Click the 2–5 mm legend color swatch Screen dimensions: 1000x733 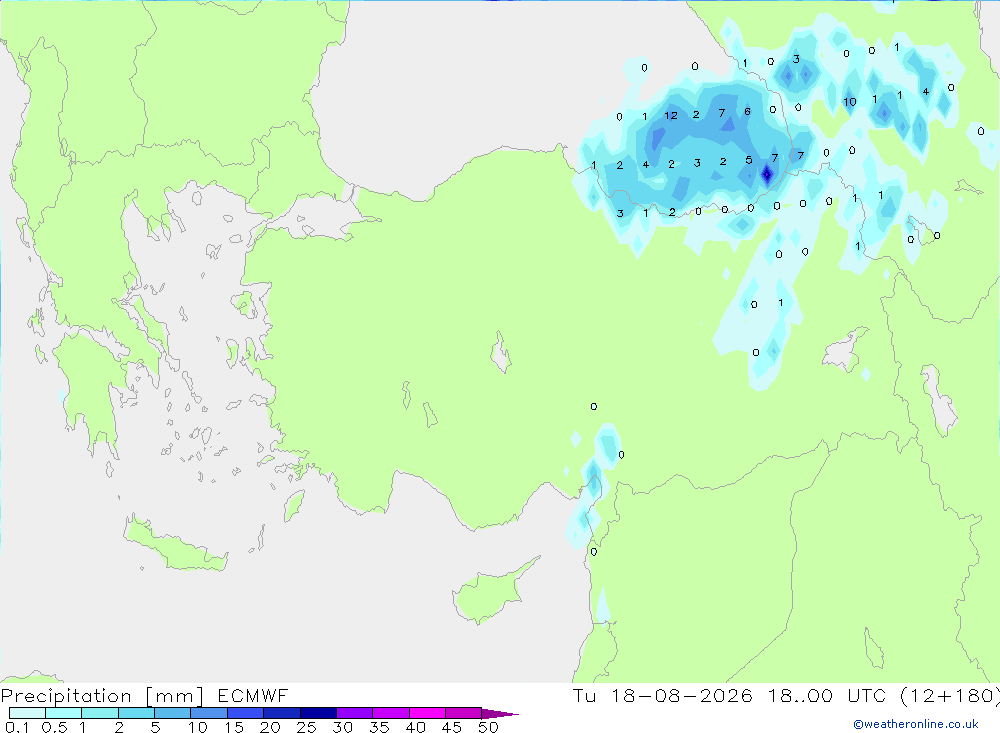[136, 713]
